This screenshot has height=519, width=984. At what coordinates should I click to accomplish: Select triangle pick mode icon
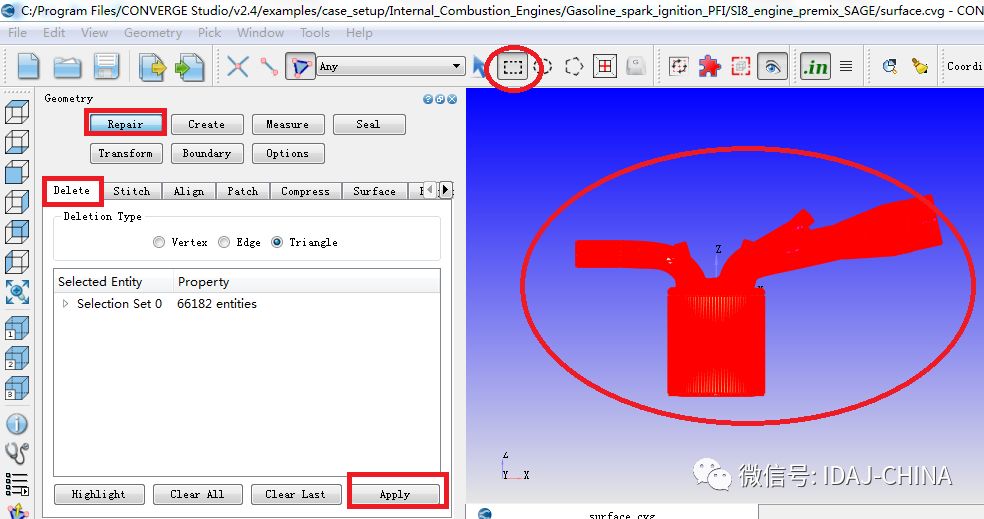point(300,66)
